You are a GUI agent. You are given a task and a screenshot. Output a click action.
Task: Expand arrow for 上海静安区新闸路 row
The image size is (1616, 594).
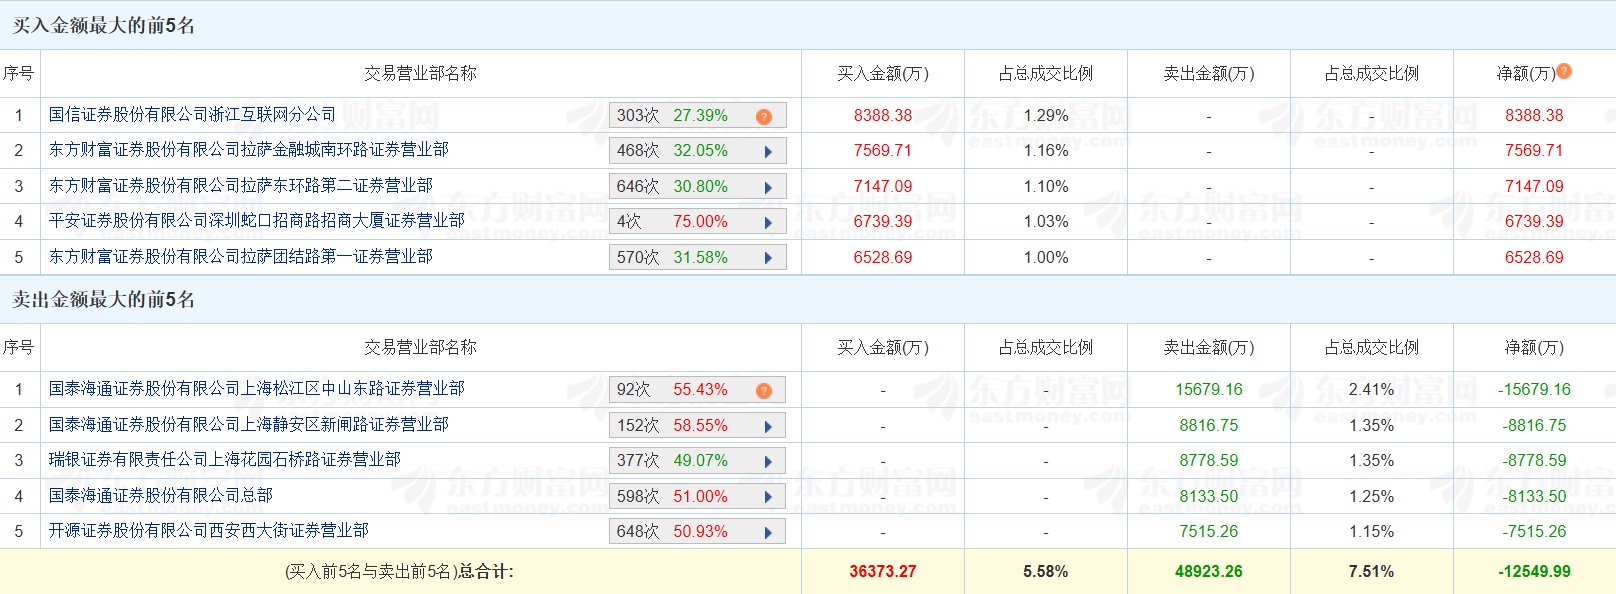click(768, 426)
